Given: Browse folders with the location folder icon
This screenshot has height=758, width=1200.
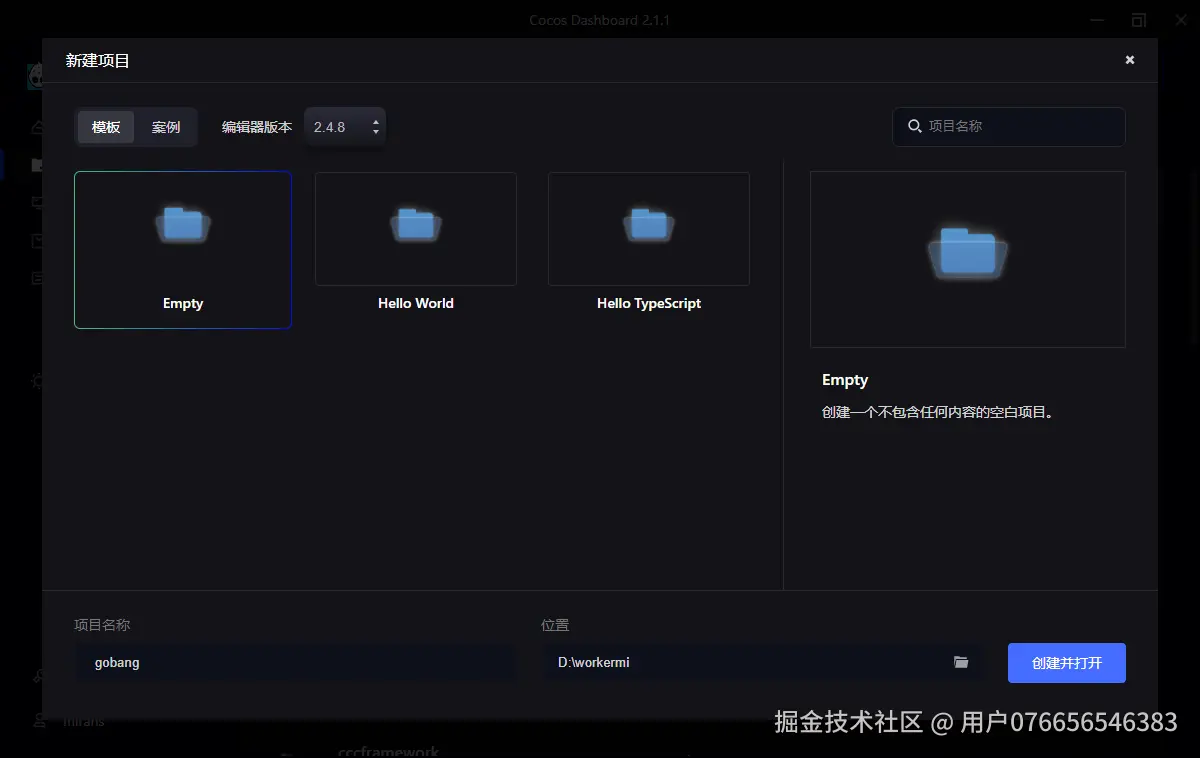Looking at the screenshot, I should (961, 662).
